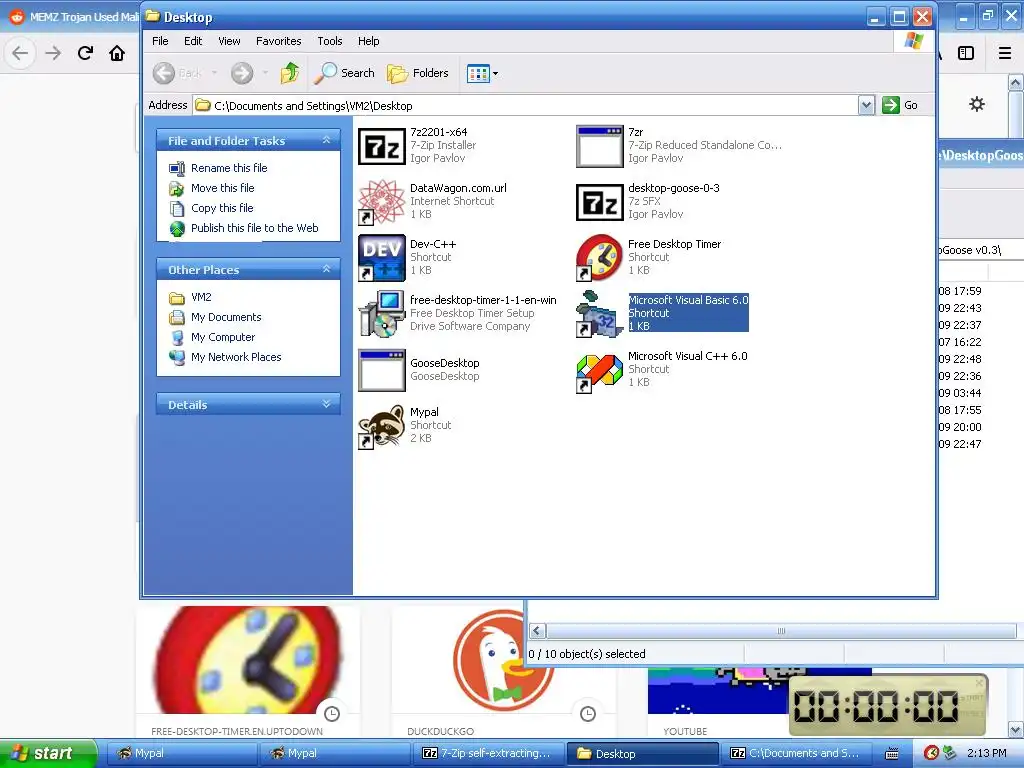Click the browser forward arrow in Mypal
Image resolution: width=1024 pixels, height=768 pixels.
pyautogui.click(x=53, y=53)
